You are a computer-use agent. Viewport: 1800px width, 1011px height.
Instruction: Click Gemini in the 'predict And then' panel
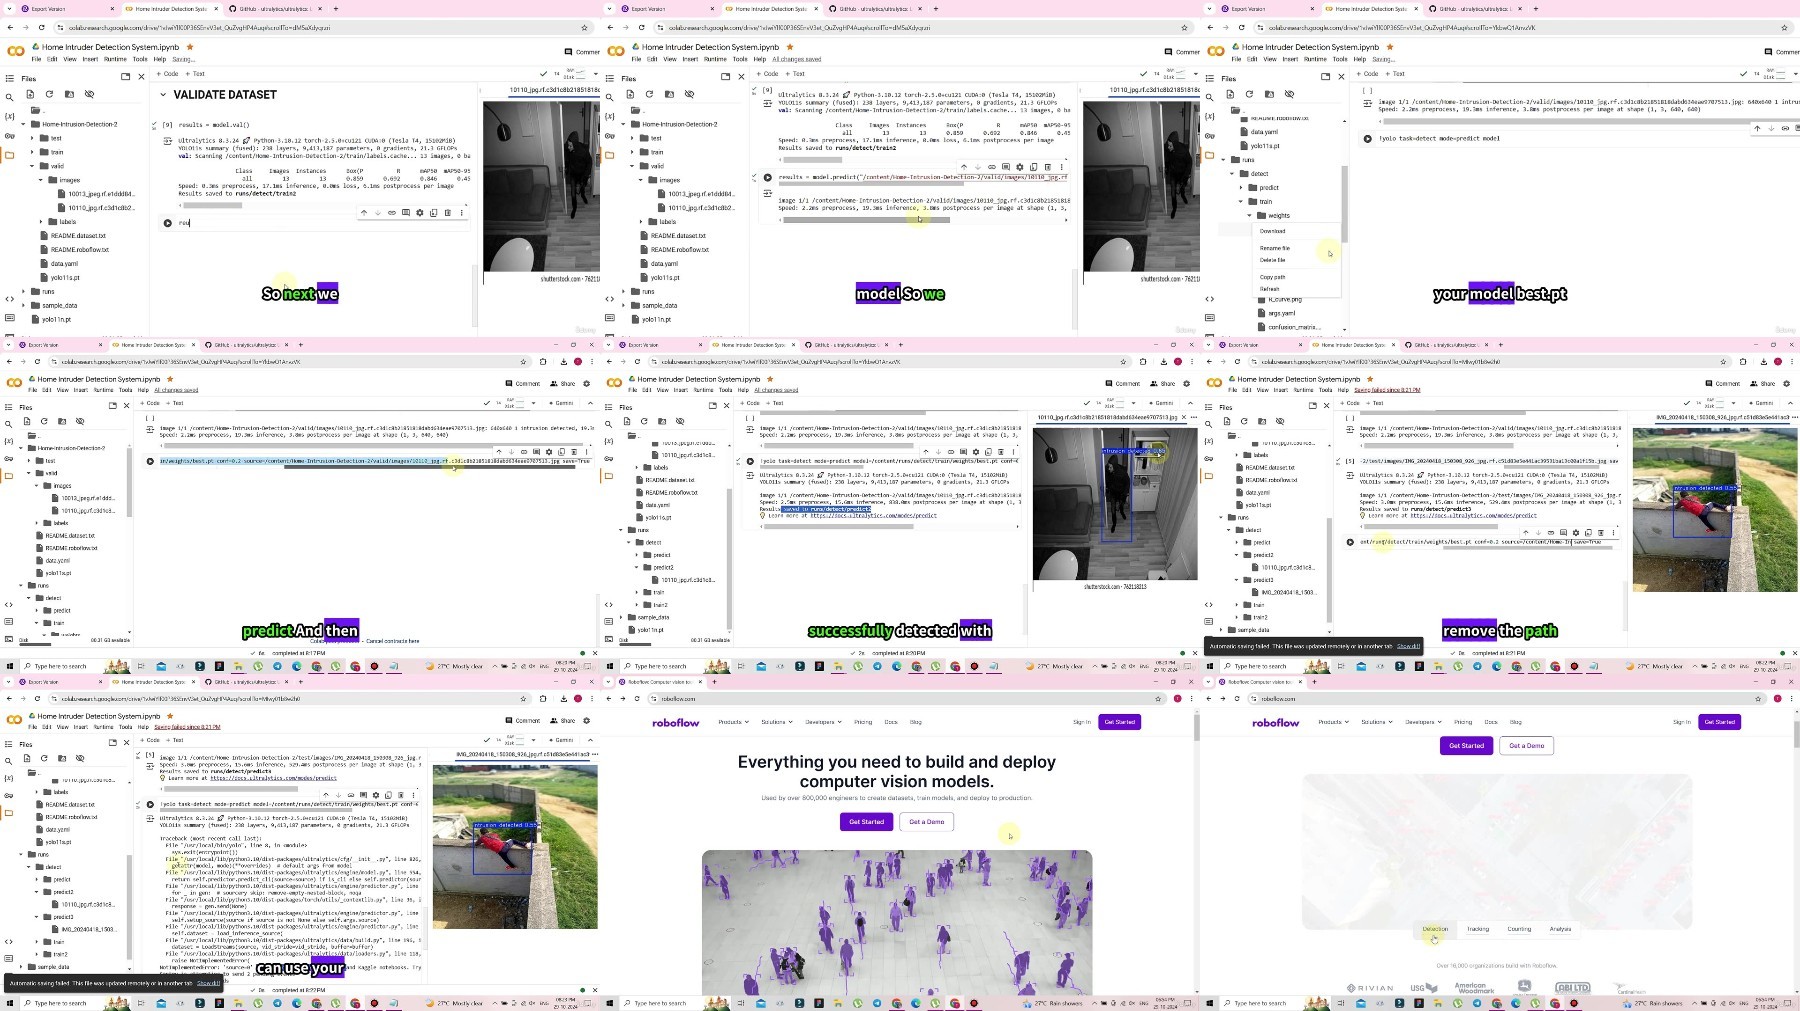coord(560,403)
